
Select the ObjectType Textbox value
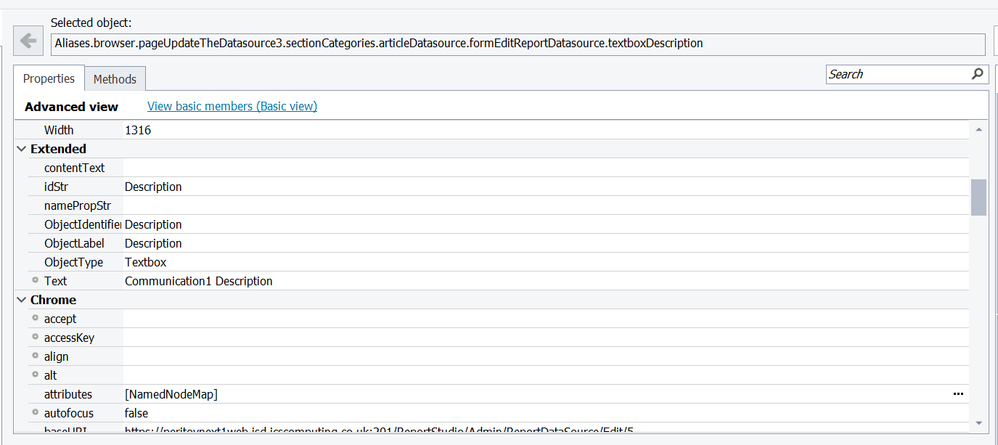click(x=146, y=262)
